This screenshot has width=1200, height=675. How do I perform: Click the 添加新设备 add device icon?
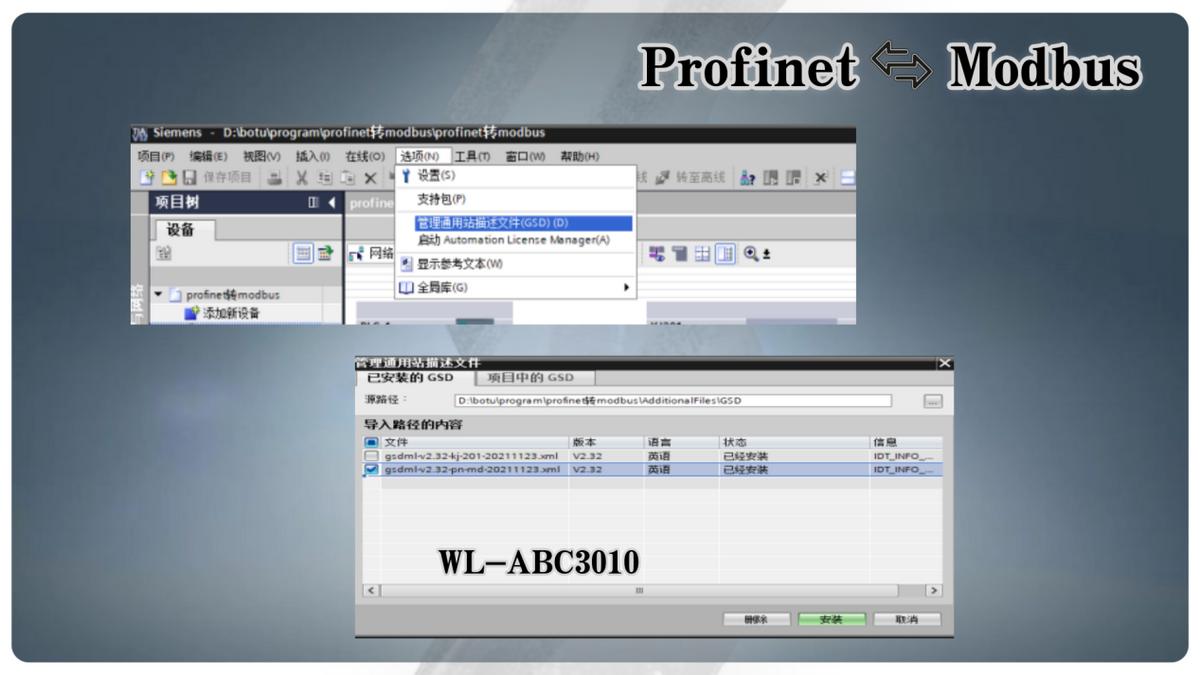click(192, 313)
